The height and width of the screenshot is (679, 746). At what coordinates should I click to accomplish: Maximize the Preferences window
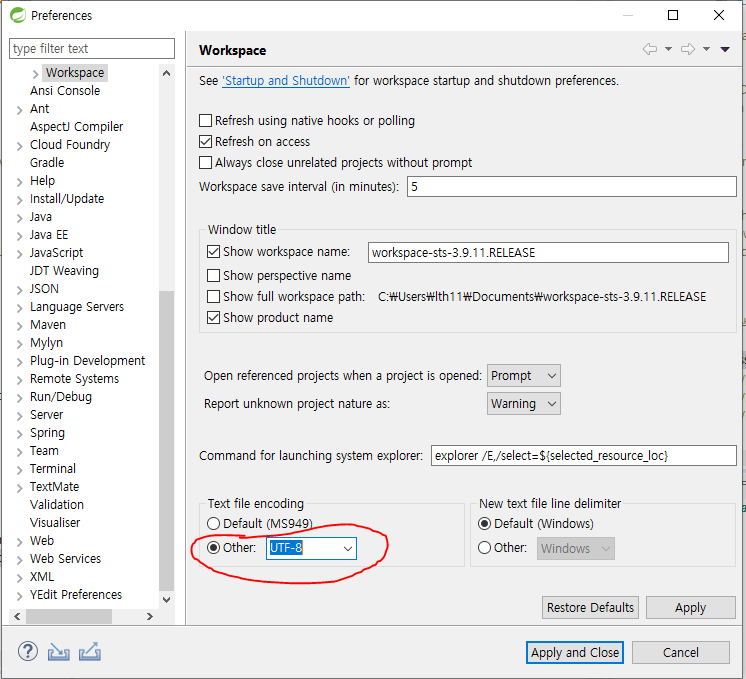click(673, 15)
